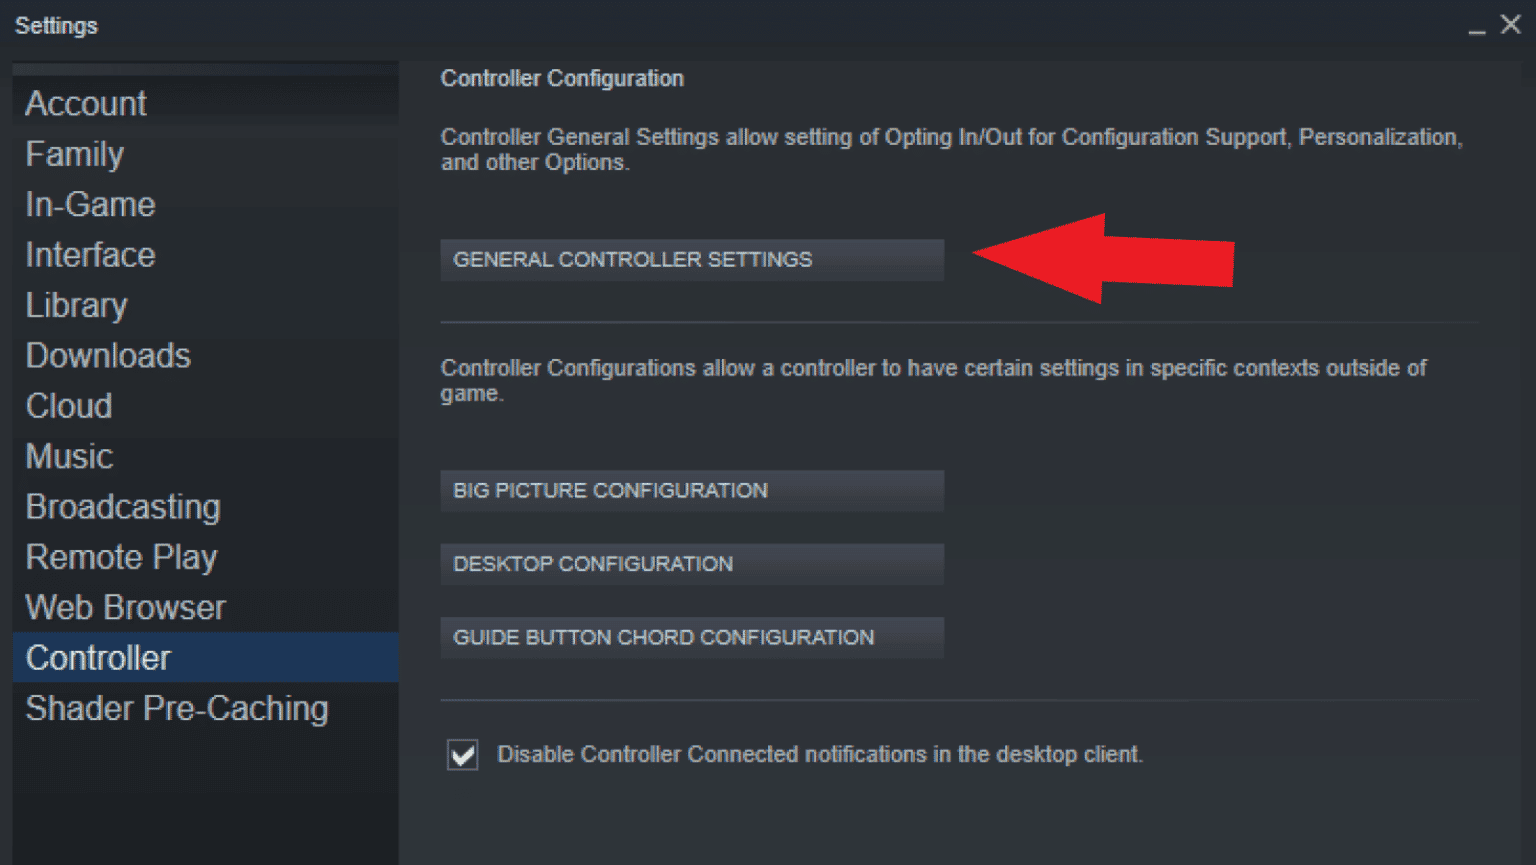Open the Downloads settings section
Screen dimensions: 1536x865
coord(108,355)
